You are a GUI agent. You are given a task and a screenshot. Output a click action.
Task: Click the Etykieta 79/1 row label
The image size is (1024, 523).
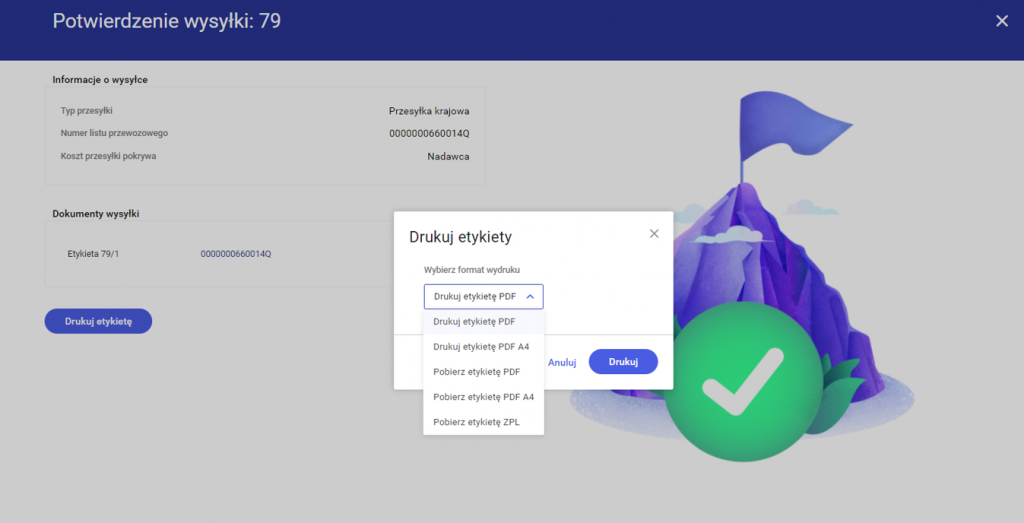point(93,254)
